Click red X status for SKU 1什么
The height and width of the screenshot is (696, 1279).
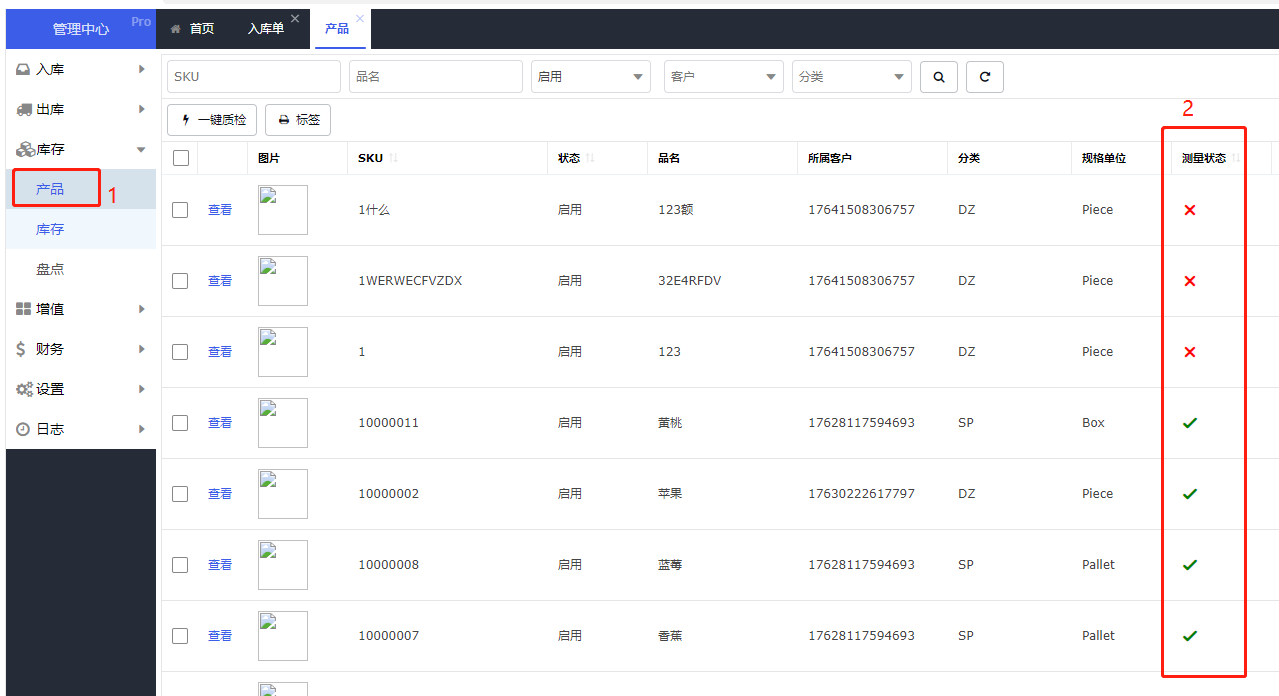click(x=1190, y=210)
